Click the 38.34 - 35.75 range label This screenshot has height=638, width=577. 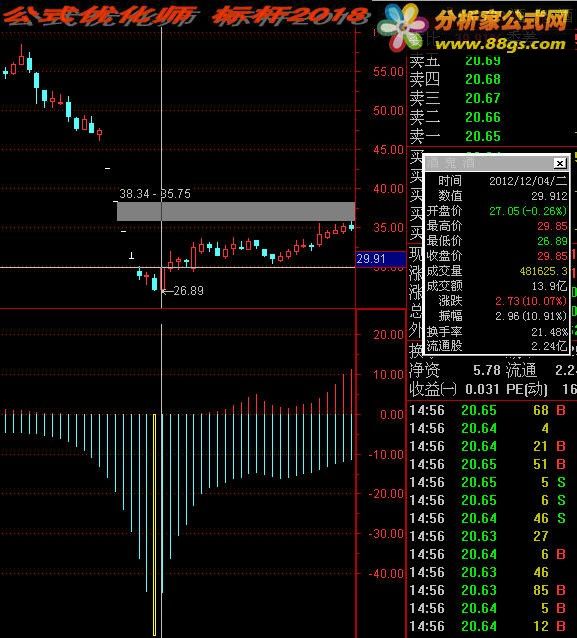[x=155, y=194]
